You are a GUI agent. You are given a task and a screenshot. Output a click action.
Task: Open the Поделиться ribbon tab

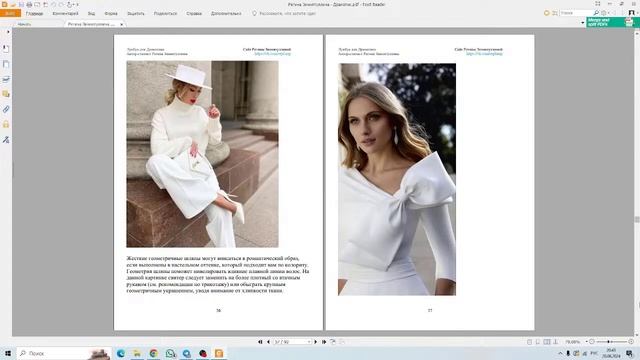click(x=165, y=13)
